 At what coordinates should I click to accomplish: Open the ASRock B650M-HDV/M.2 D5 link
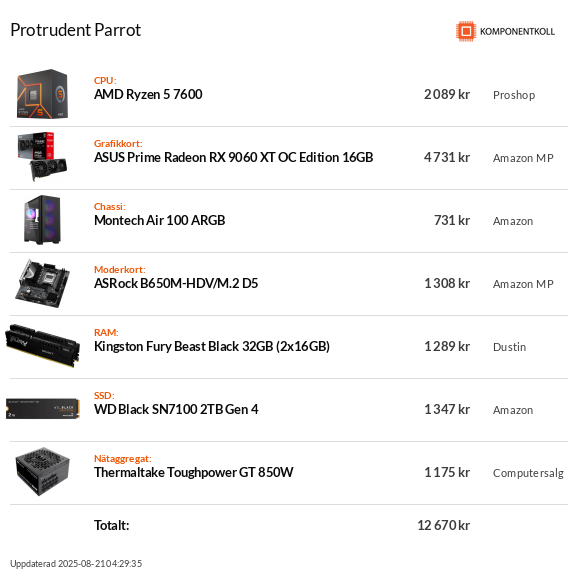pos(176,283)
